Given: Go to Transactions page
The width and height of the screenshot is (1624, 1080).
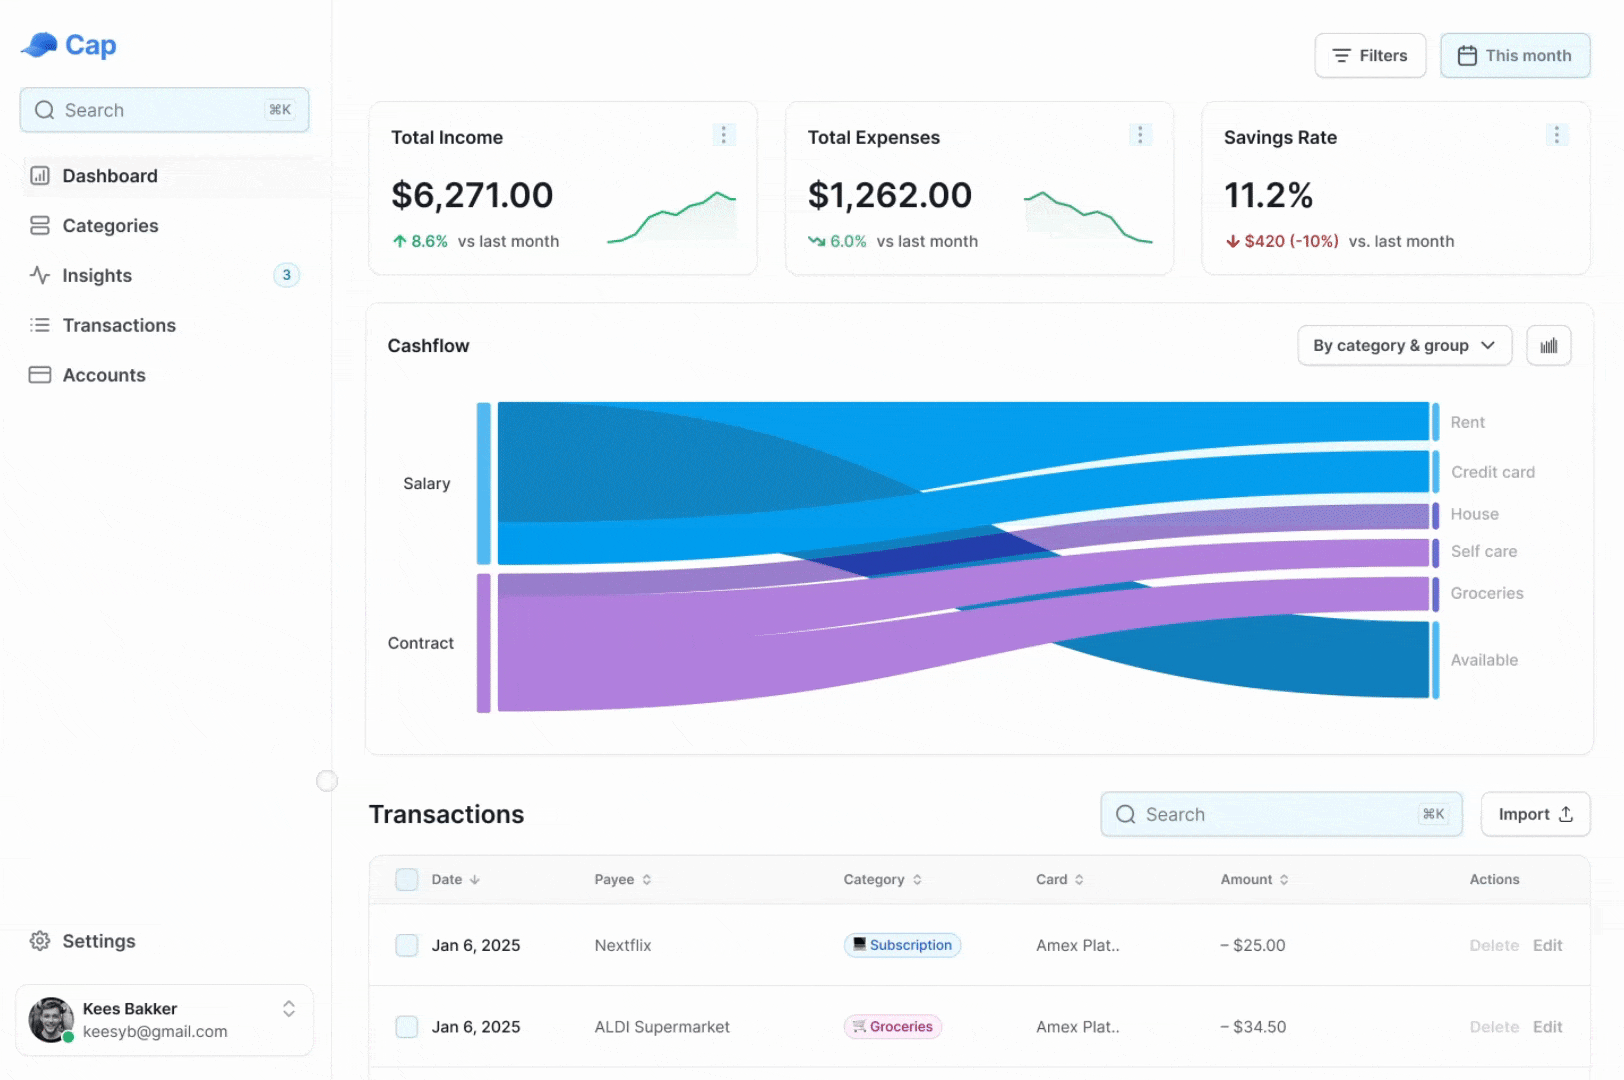Looking at the screenshot, I should 165,325.
